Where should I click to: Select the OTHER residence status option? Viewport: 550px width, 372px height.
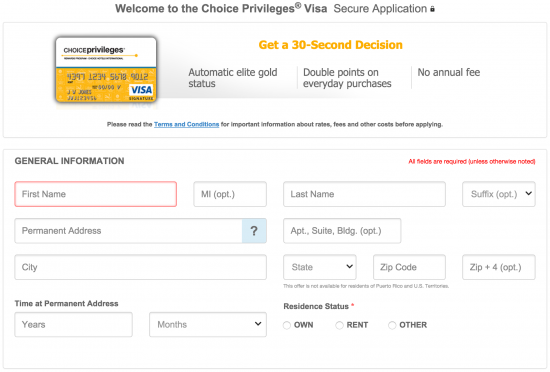392,325
